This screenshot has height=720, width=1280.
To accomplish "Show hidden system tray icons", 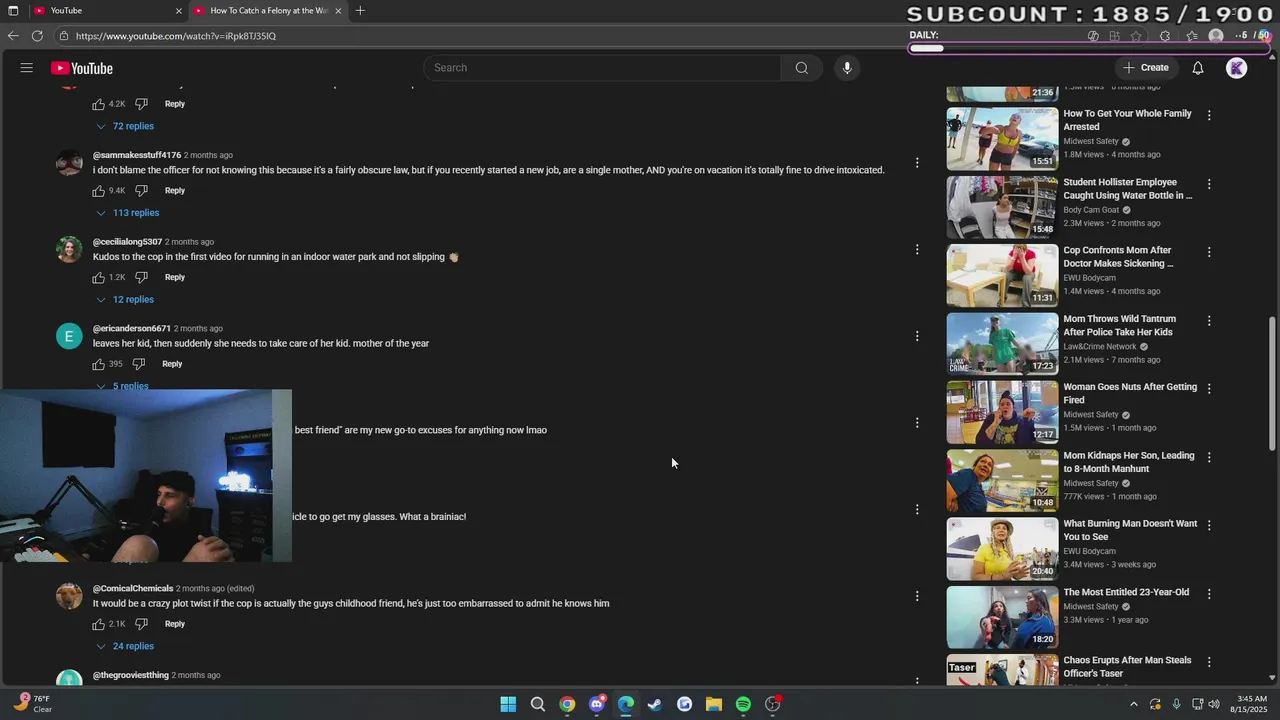I will point(1133,704).
